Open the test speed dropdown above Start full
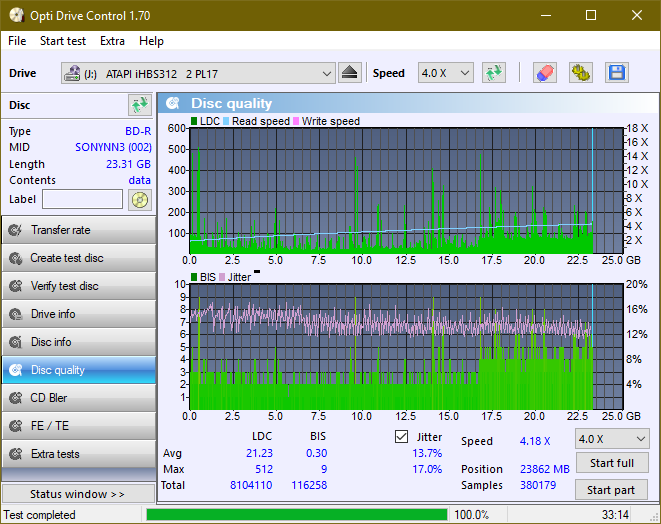 pos(610,439)
